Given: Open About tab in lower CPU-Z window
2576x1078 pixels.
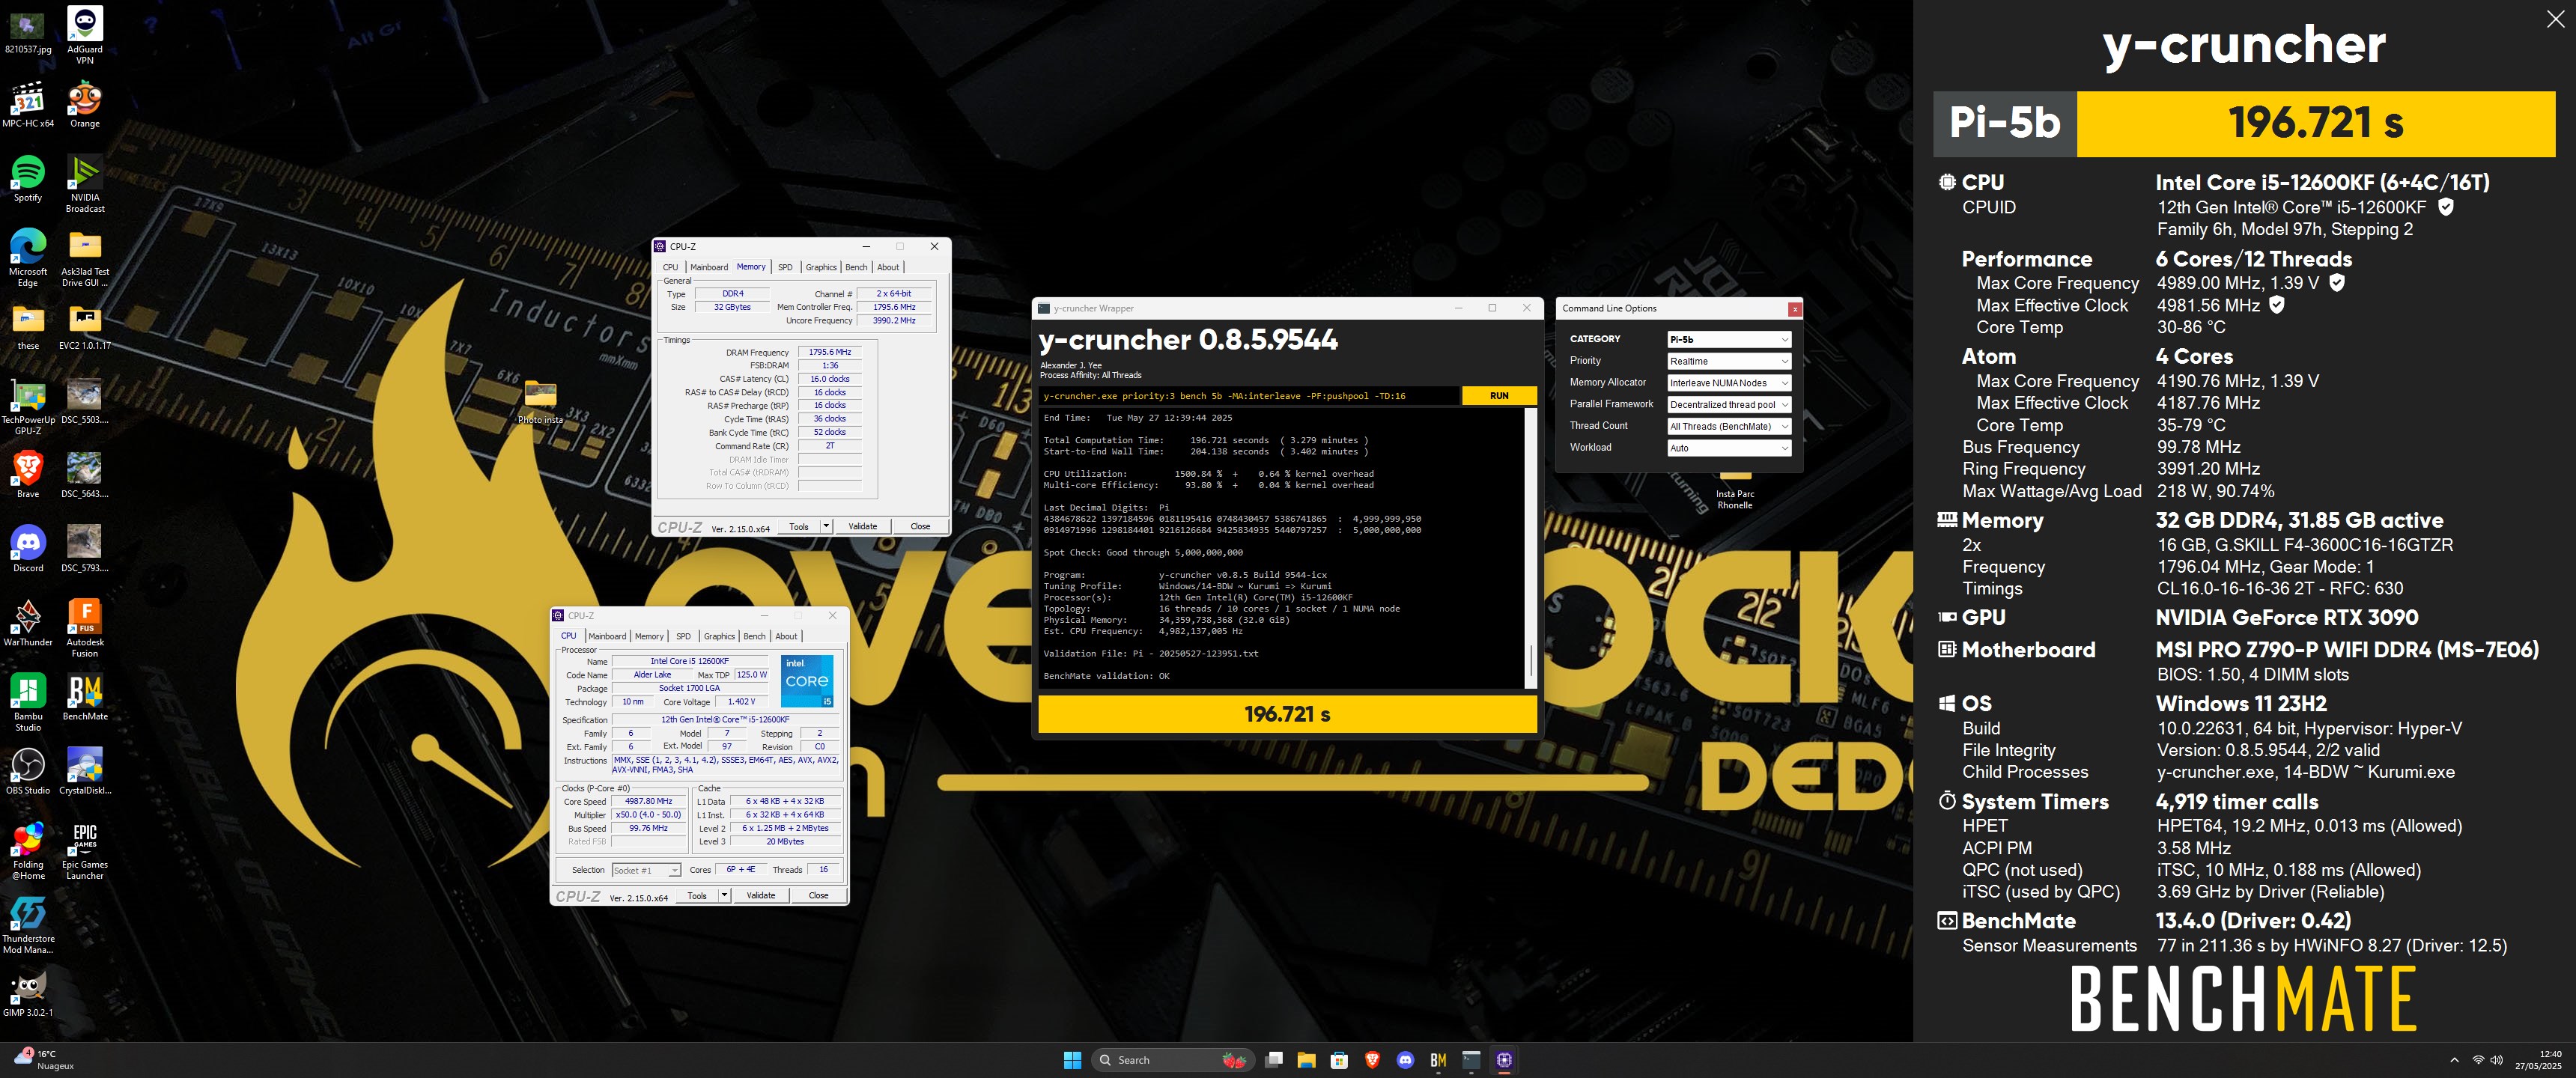Looking at the screenshot, I should (787, 636).
